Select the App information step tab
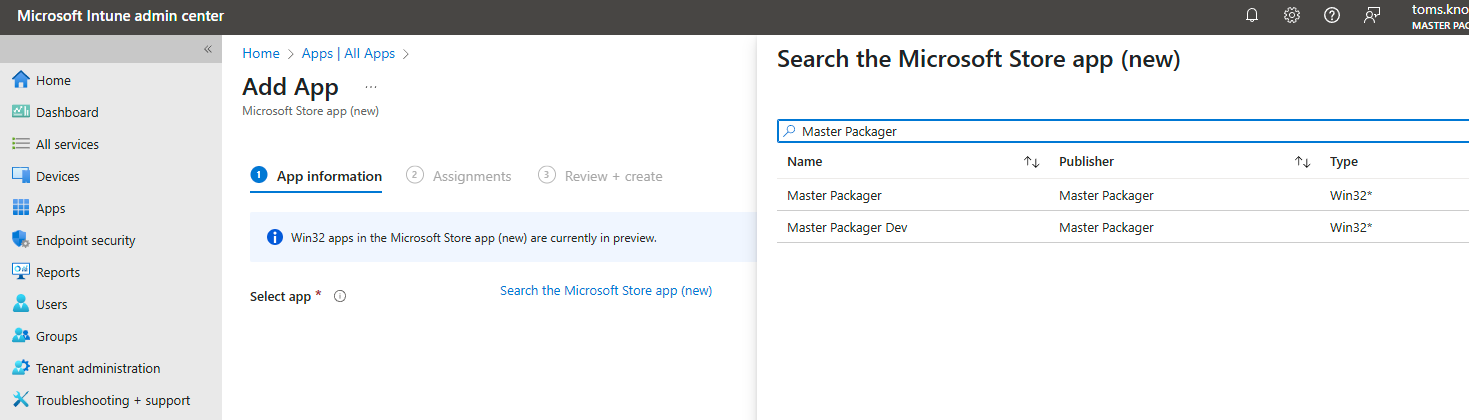The image size is (1469, 420). (316, 176)
